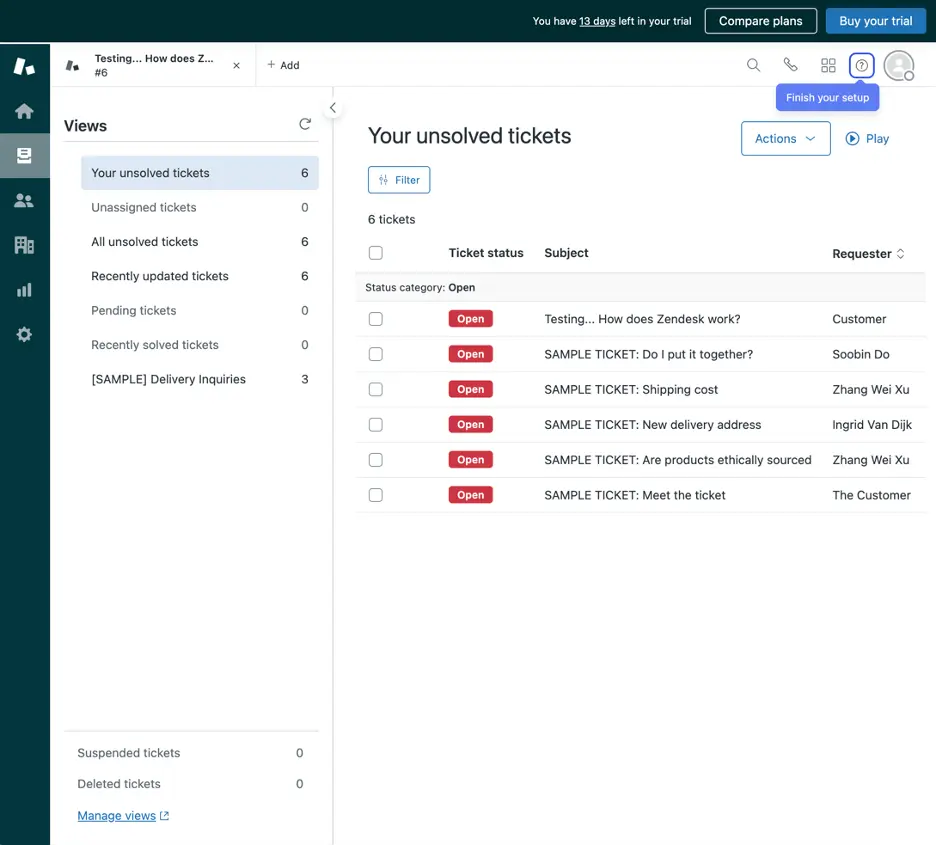The height and width of the screenshot is (846, 936).
Task: Open the Reporting analytics icon
Action: click(x=24, y=289)
